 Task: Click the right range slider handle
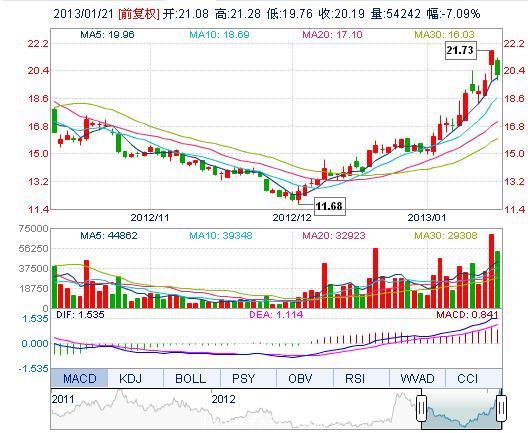pos(501,408)
